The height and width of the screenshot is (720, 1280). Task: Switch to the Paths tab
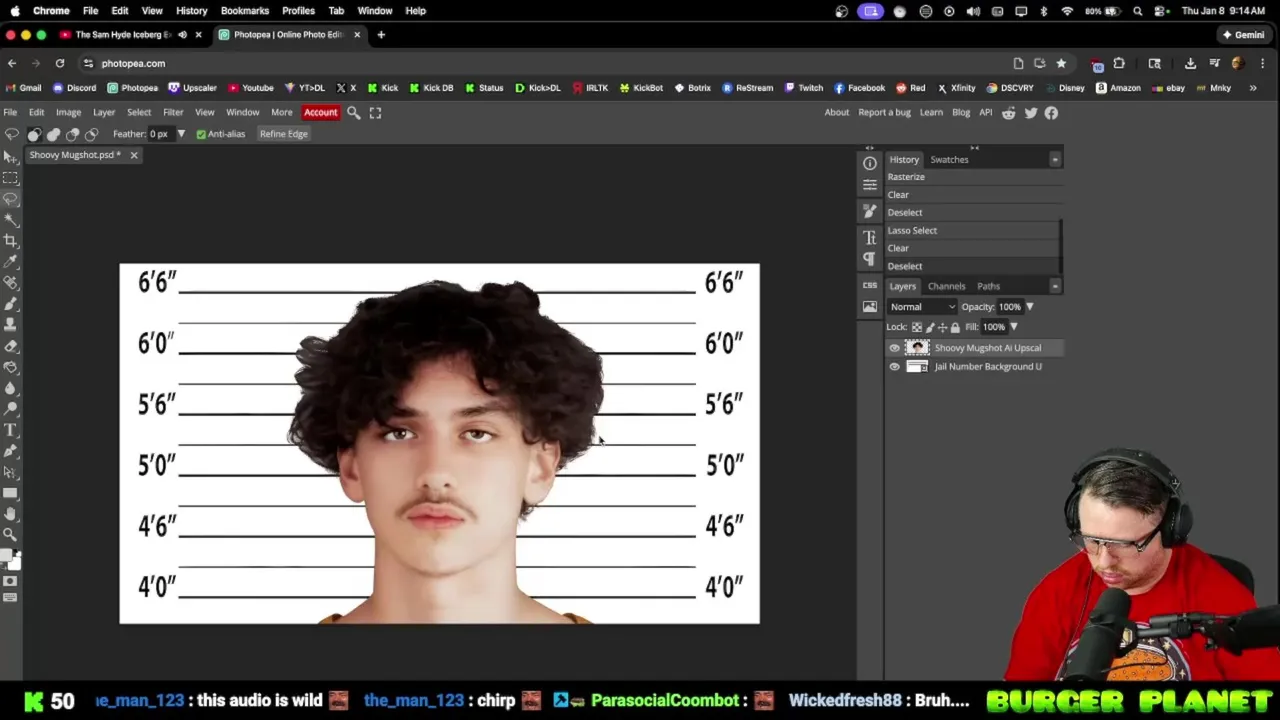988,287
